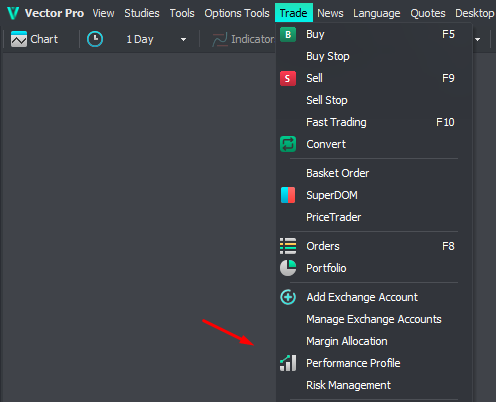Screen dimensions: 496x402
Task: Click the Portfolio pie chart icon
Action: [x=288, y=268]
